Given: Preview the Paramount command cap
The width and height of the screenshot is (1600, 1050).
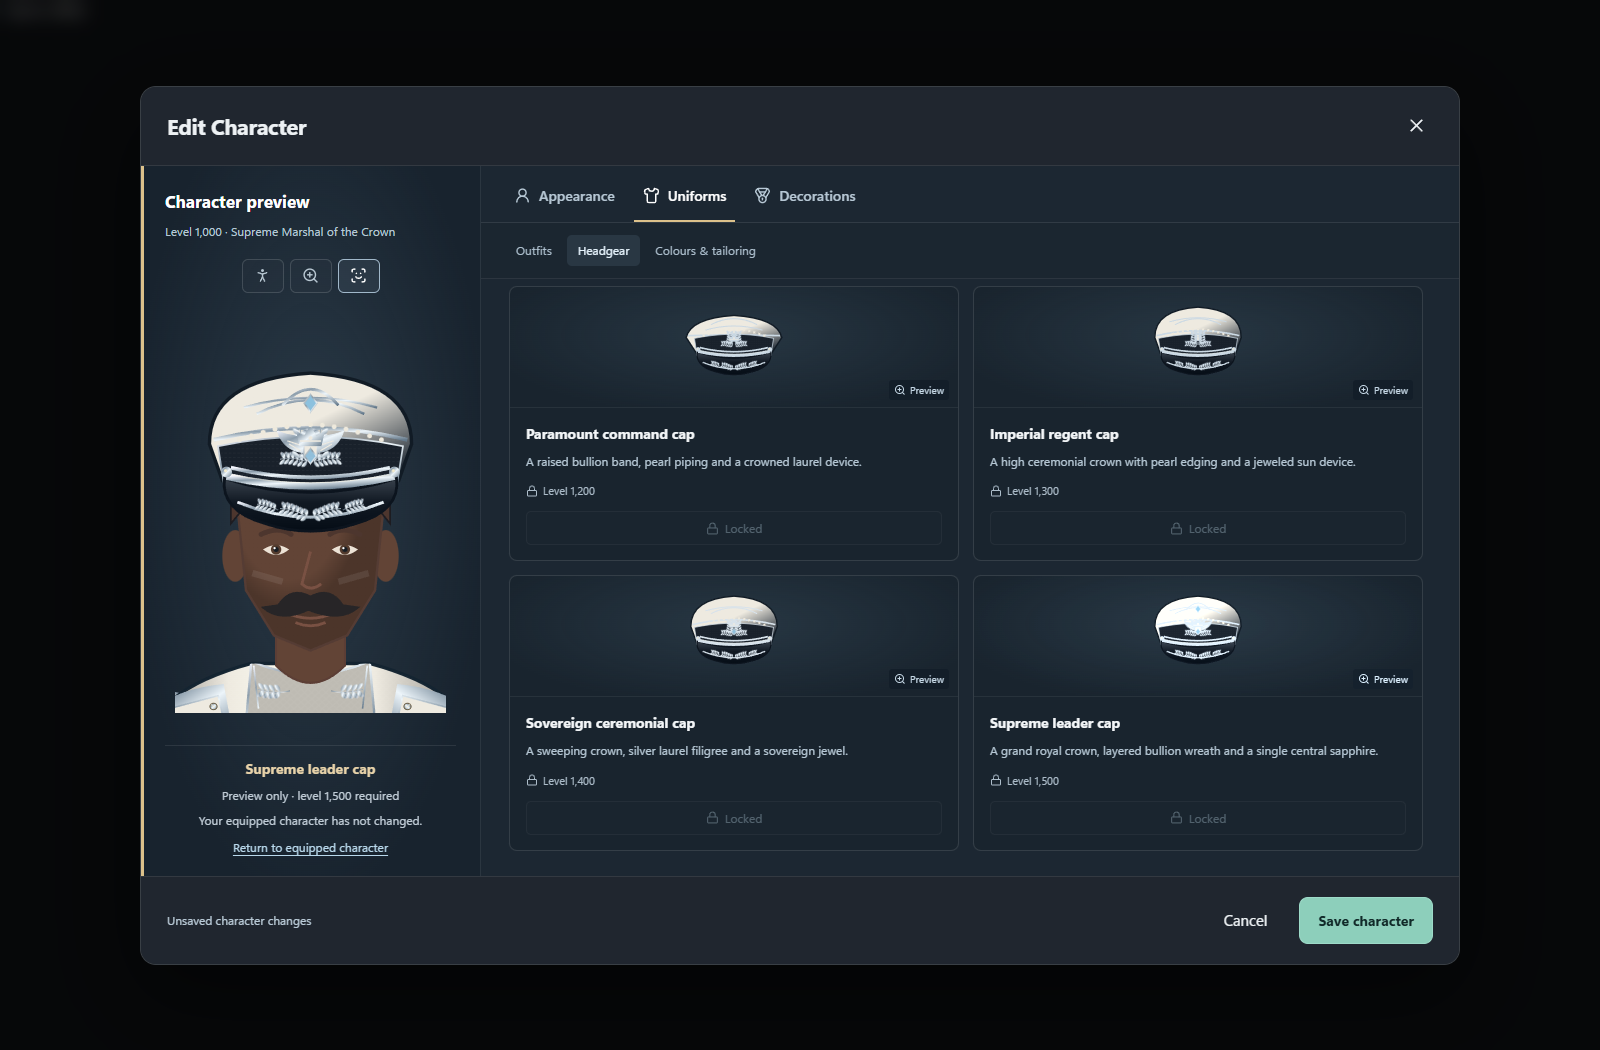Looking at the screenshot, I should click(x=919, y=390).
